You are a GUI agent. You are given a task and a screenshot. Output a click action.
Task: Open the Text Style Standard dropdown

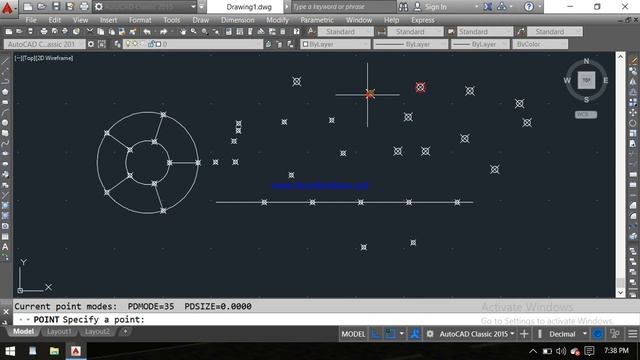click(345, 31)
